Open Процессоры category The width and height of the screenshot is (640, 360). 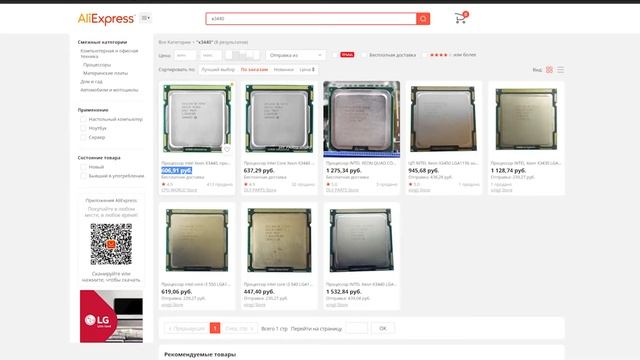97,65
